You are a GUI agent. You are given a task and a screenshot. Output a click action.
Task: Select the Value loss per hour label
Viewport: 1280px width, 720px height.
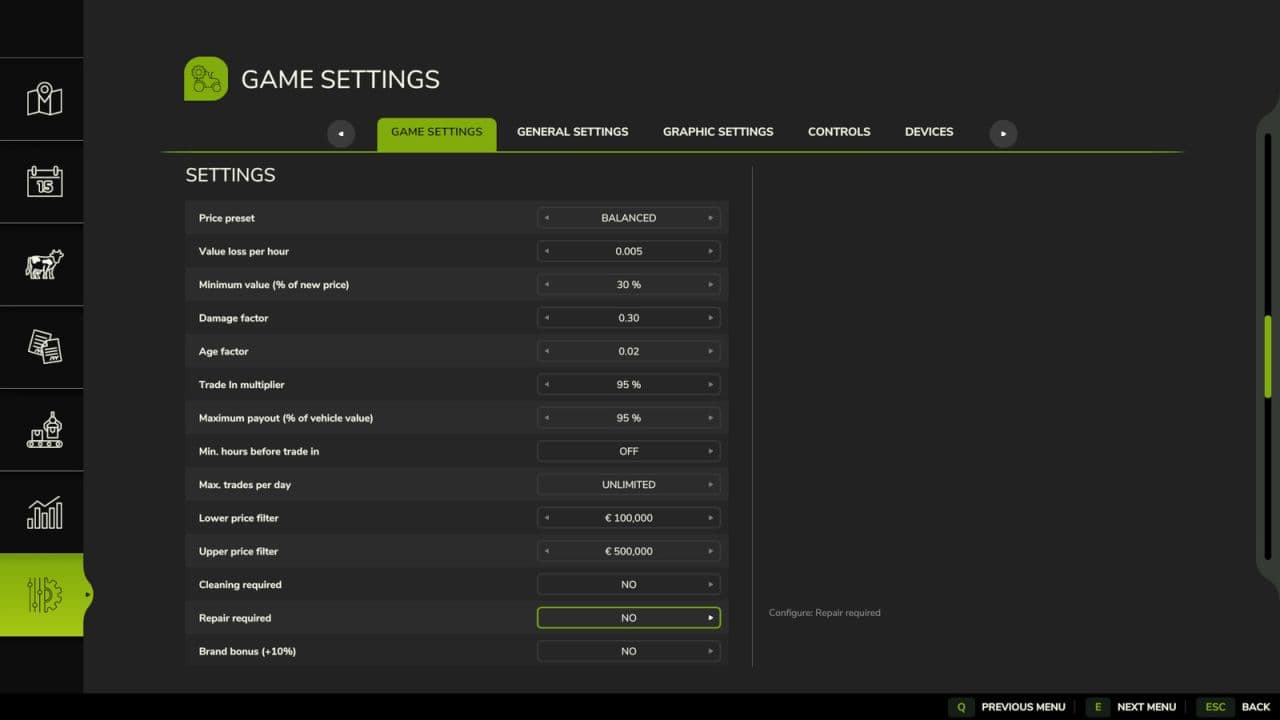click(244, 251)
